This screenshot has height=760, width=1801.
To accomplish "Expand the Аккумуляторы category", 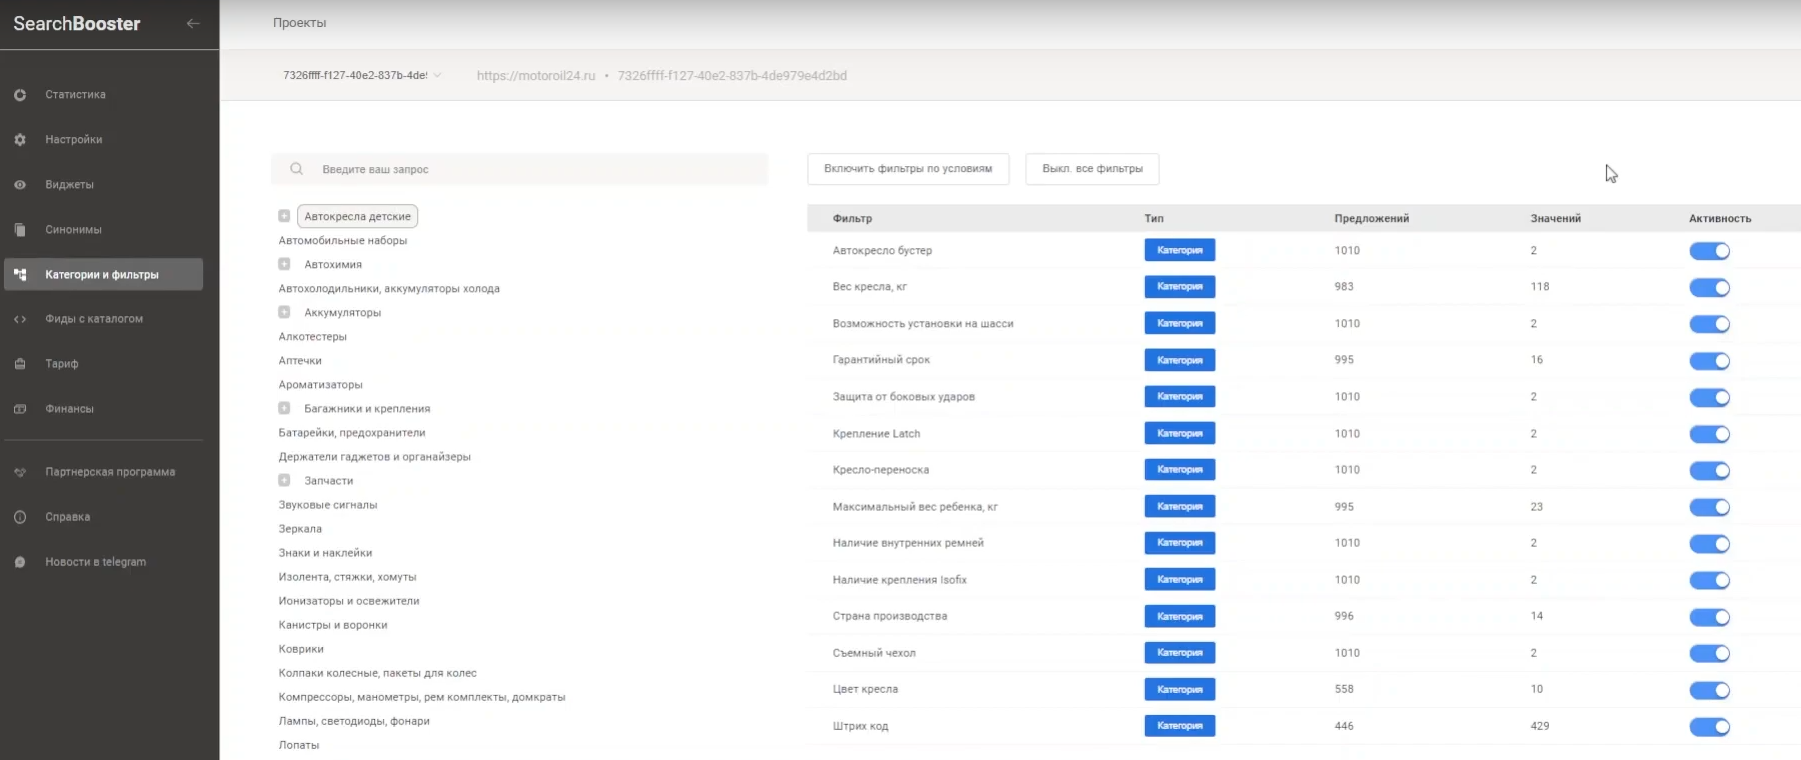I will pyautogui.click(x=284, y=312).
